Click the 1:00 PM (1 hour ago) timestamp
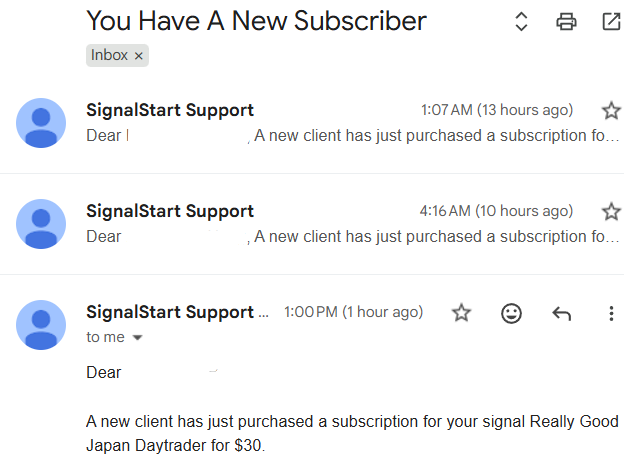Screen dimensions: 627x466 353,312
